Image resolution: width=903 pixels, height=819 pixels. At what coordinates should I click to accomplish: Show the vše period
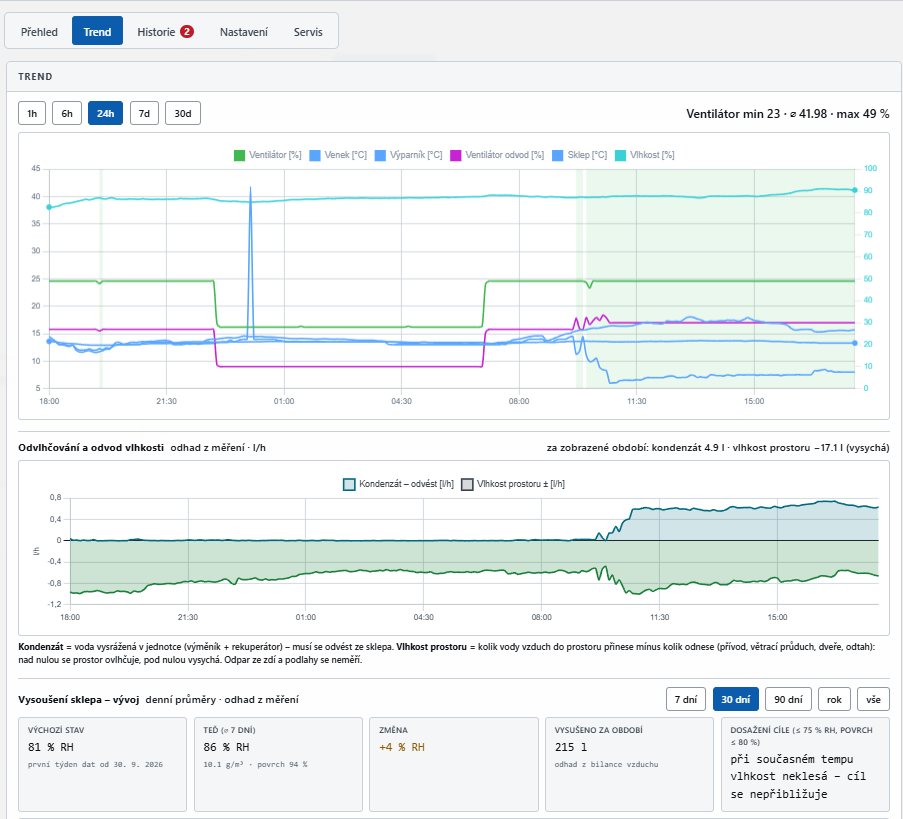click(873, 699)
